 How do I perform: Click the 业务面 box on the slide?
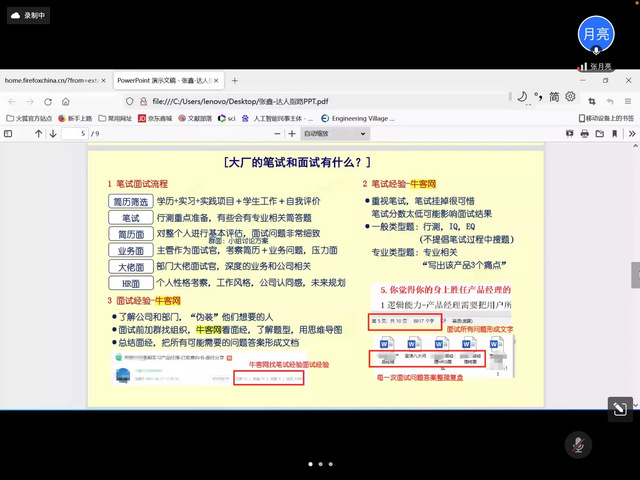(x=131, y=251)
